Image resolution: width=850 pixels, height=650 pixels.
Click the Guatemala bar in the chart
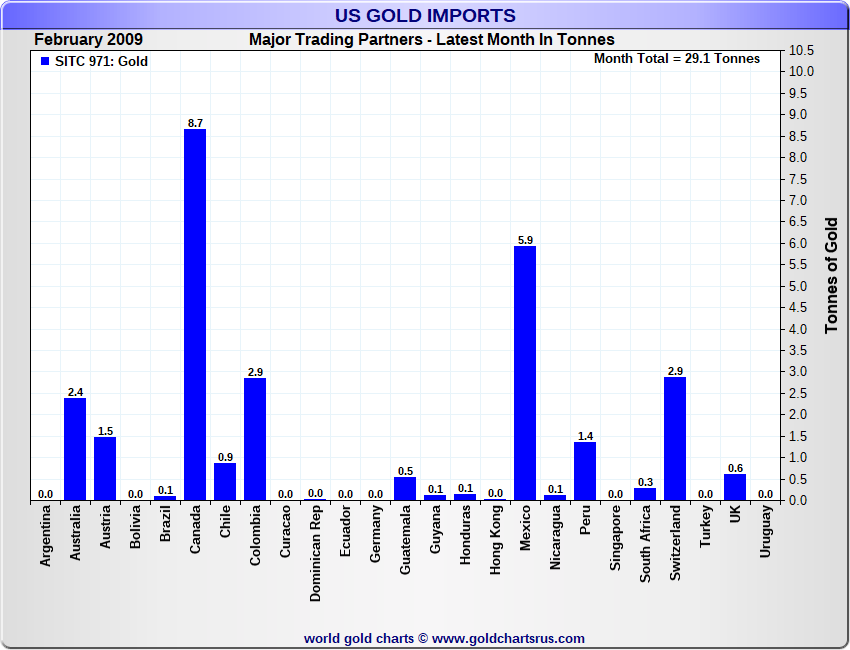click(x=405, y=488)
